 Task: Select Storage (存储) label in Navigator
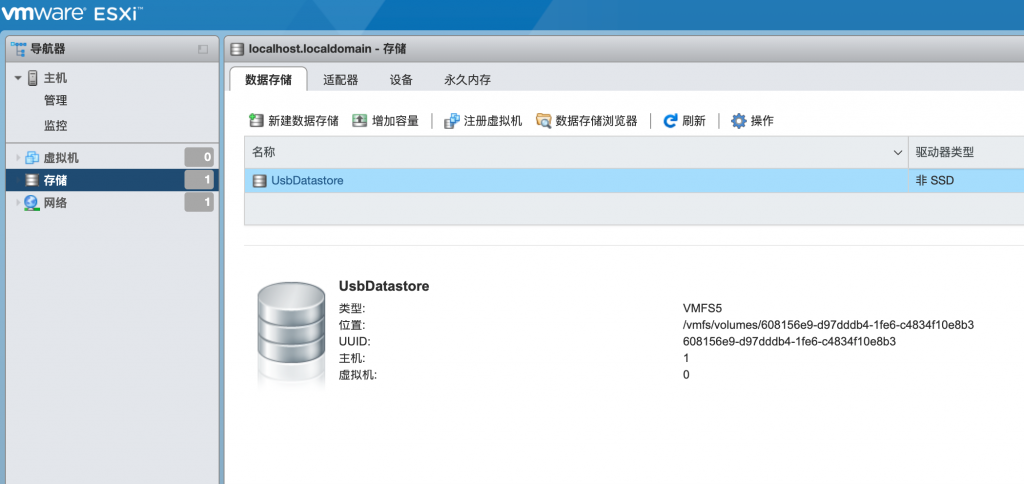(x=56, y=180)
